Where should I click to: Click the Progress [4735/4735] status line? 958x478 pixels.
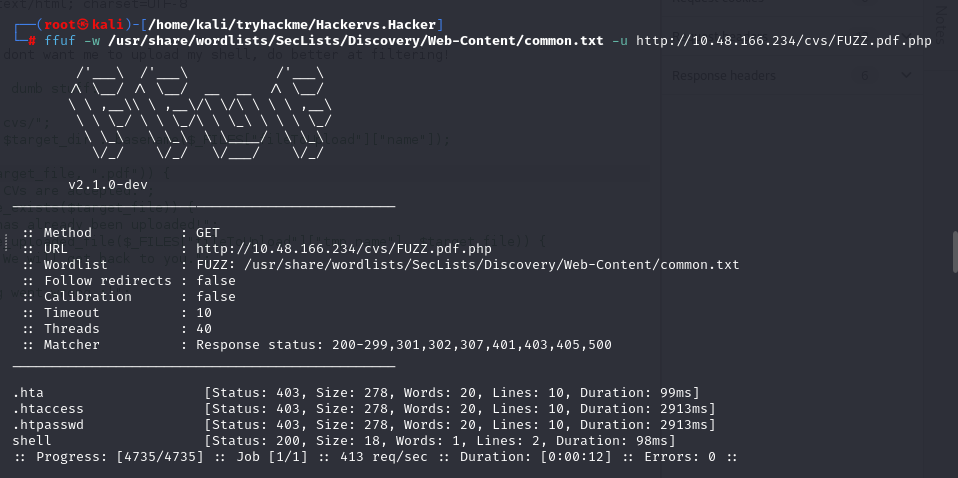(x=375, y=457)
